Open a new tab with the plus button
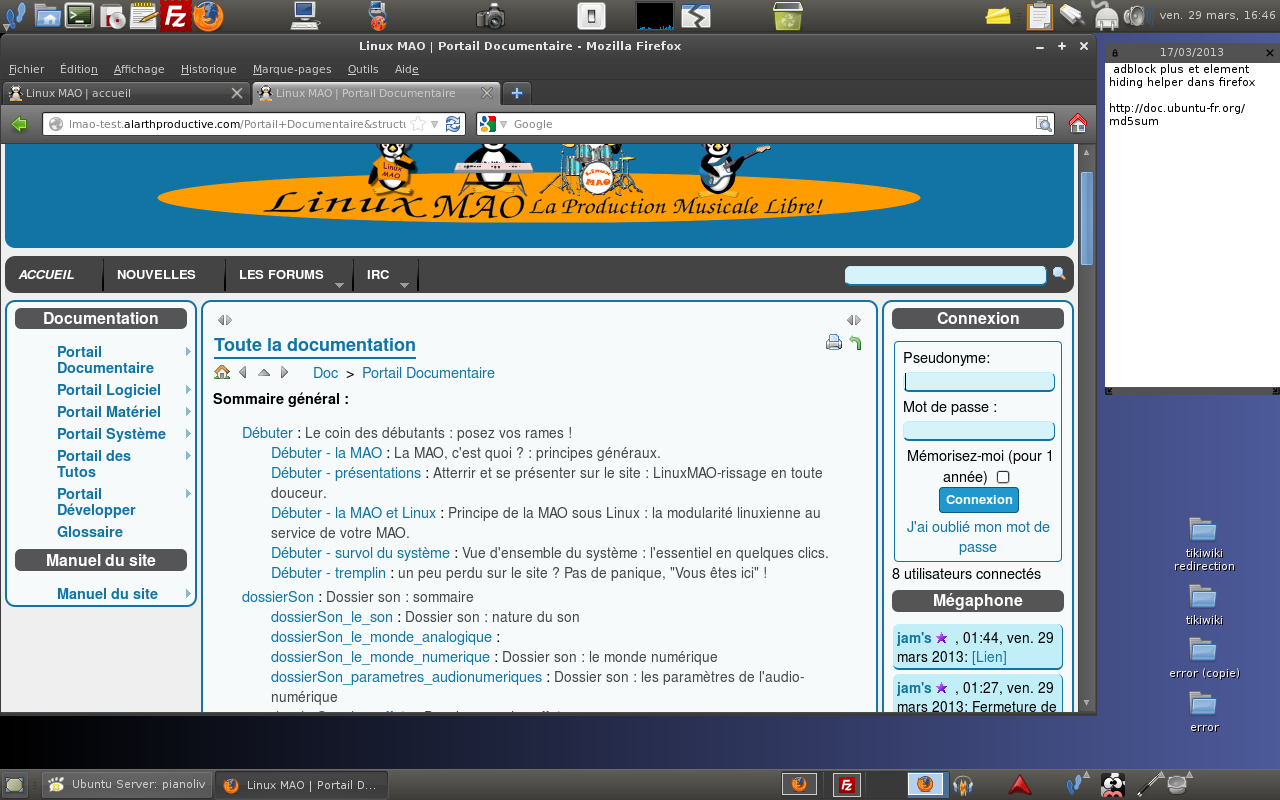Screen dimensions: 1280x800 [x=517, y=93]
